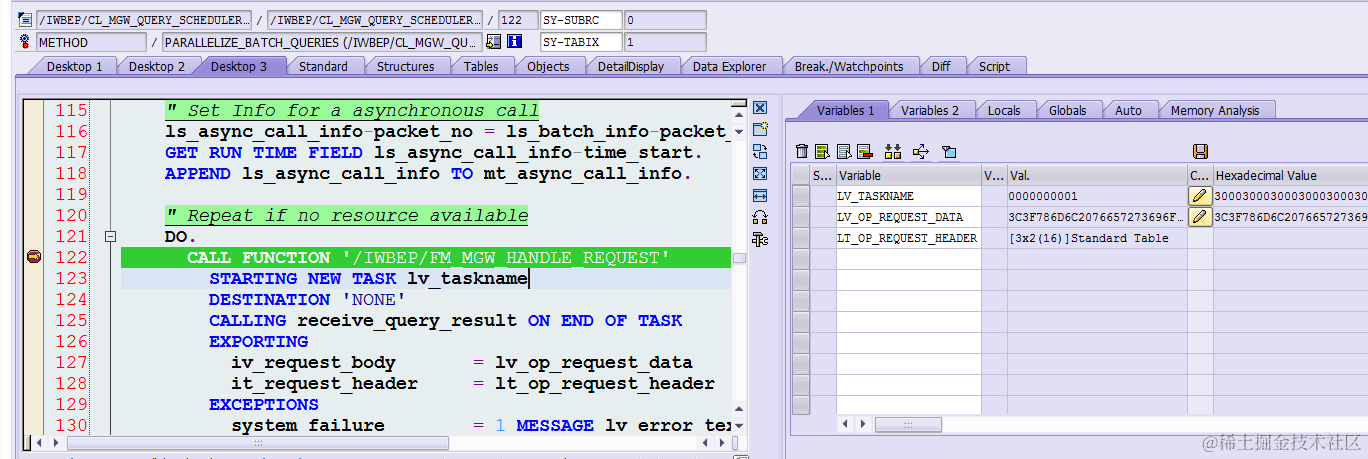Image resolution: width=1368 pixels, height=459 pixels.
Task: Open the Structures tab
Action: tap(405, 66)
